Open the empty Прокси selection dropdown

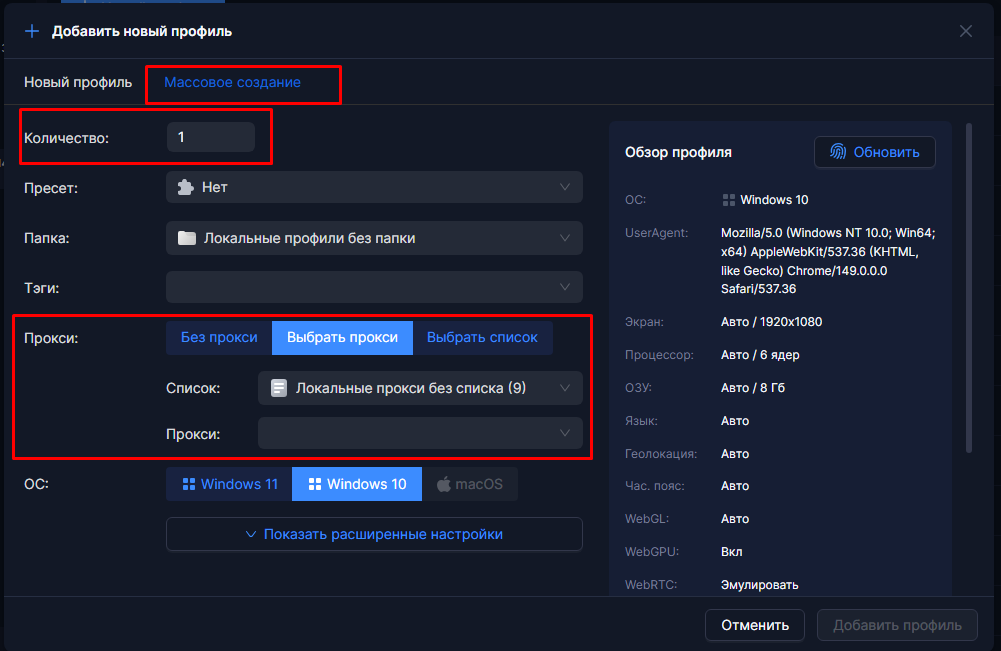point(420,433)
